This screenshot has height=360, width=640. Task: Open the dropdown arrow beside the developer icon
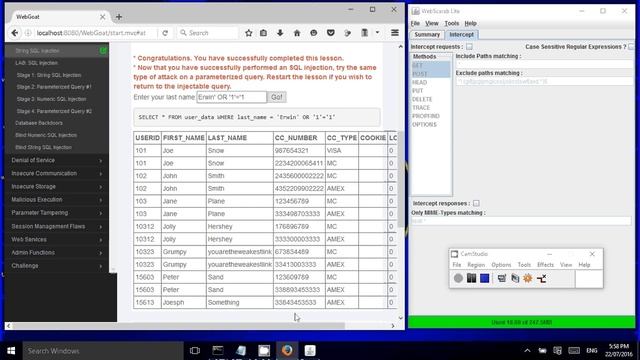(x=378, y=33)
